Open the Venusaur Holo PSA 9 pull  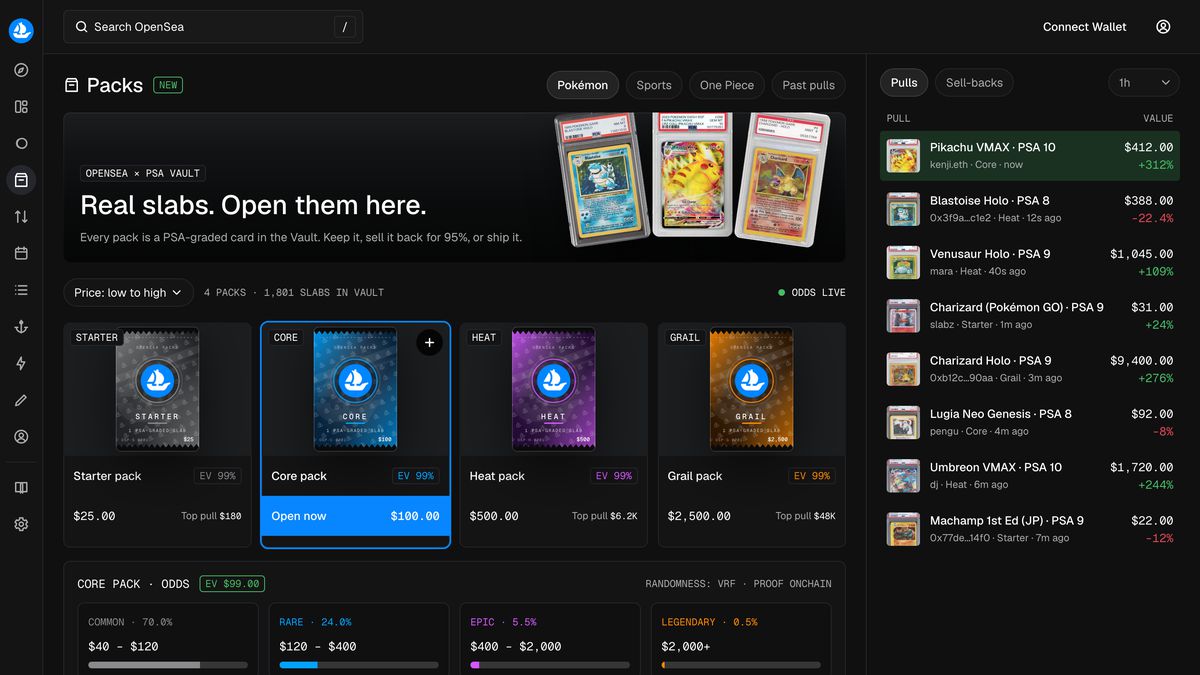tap(1030, 262)
